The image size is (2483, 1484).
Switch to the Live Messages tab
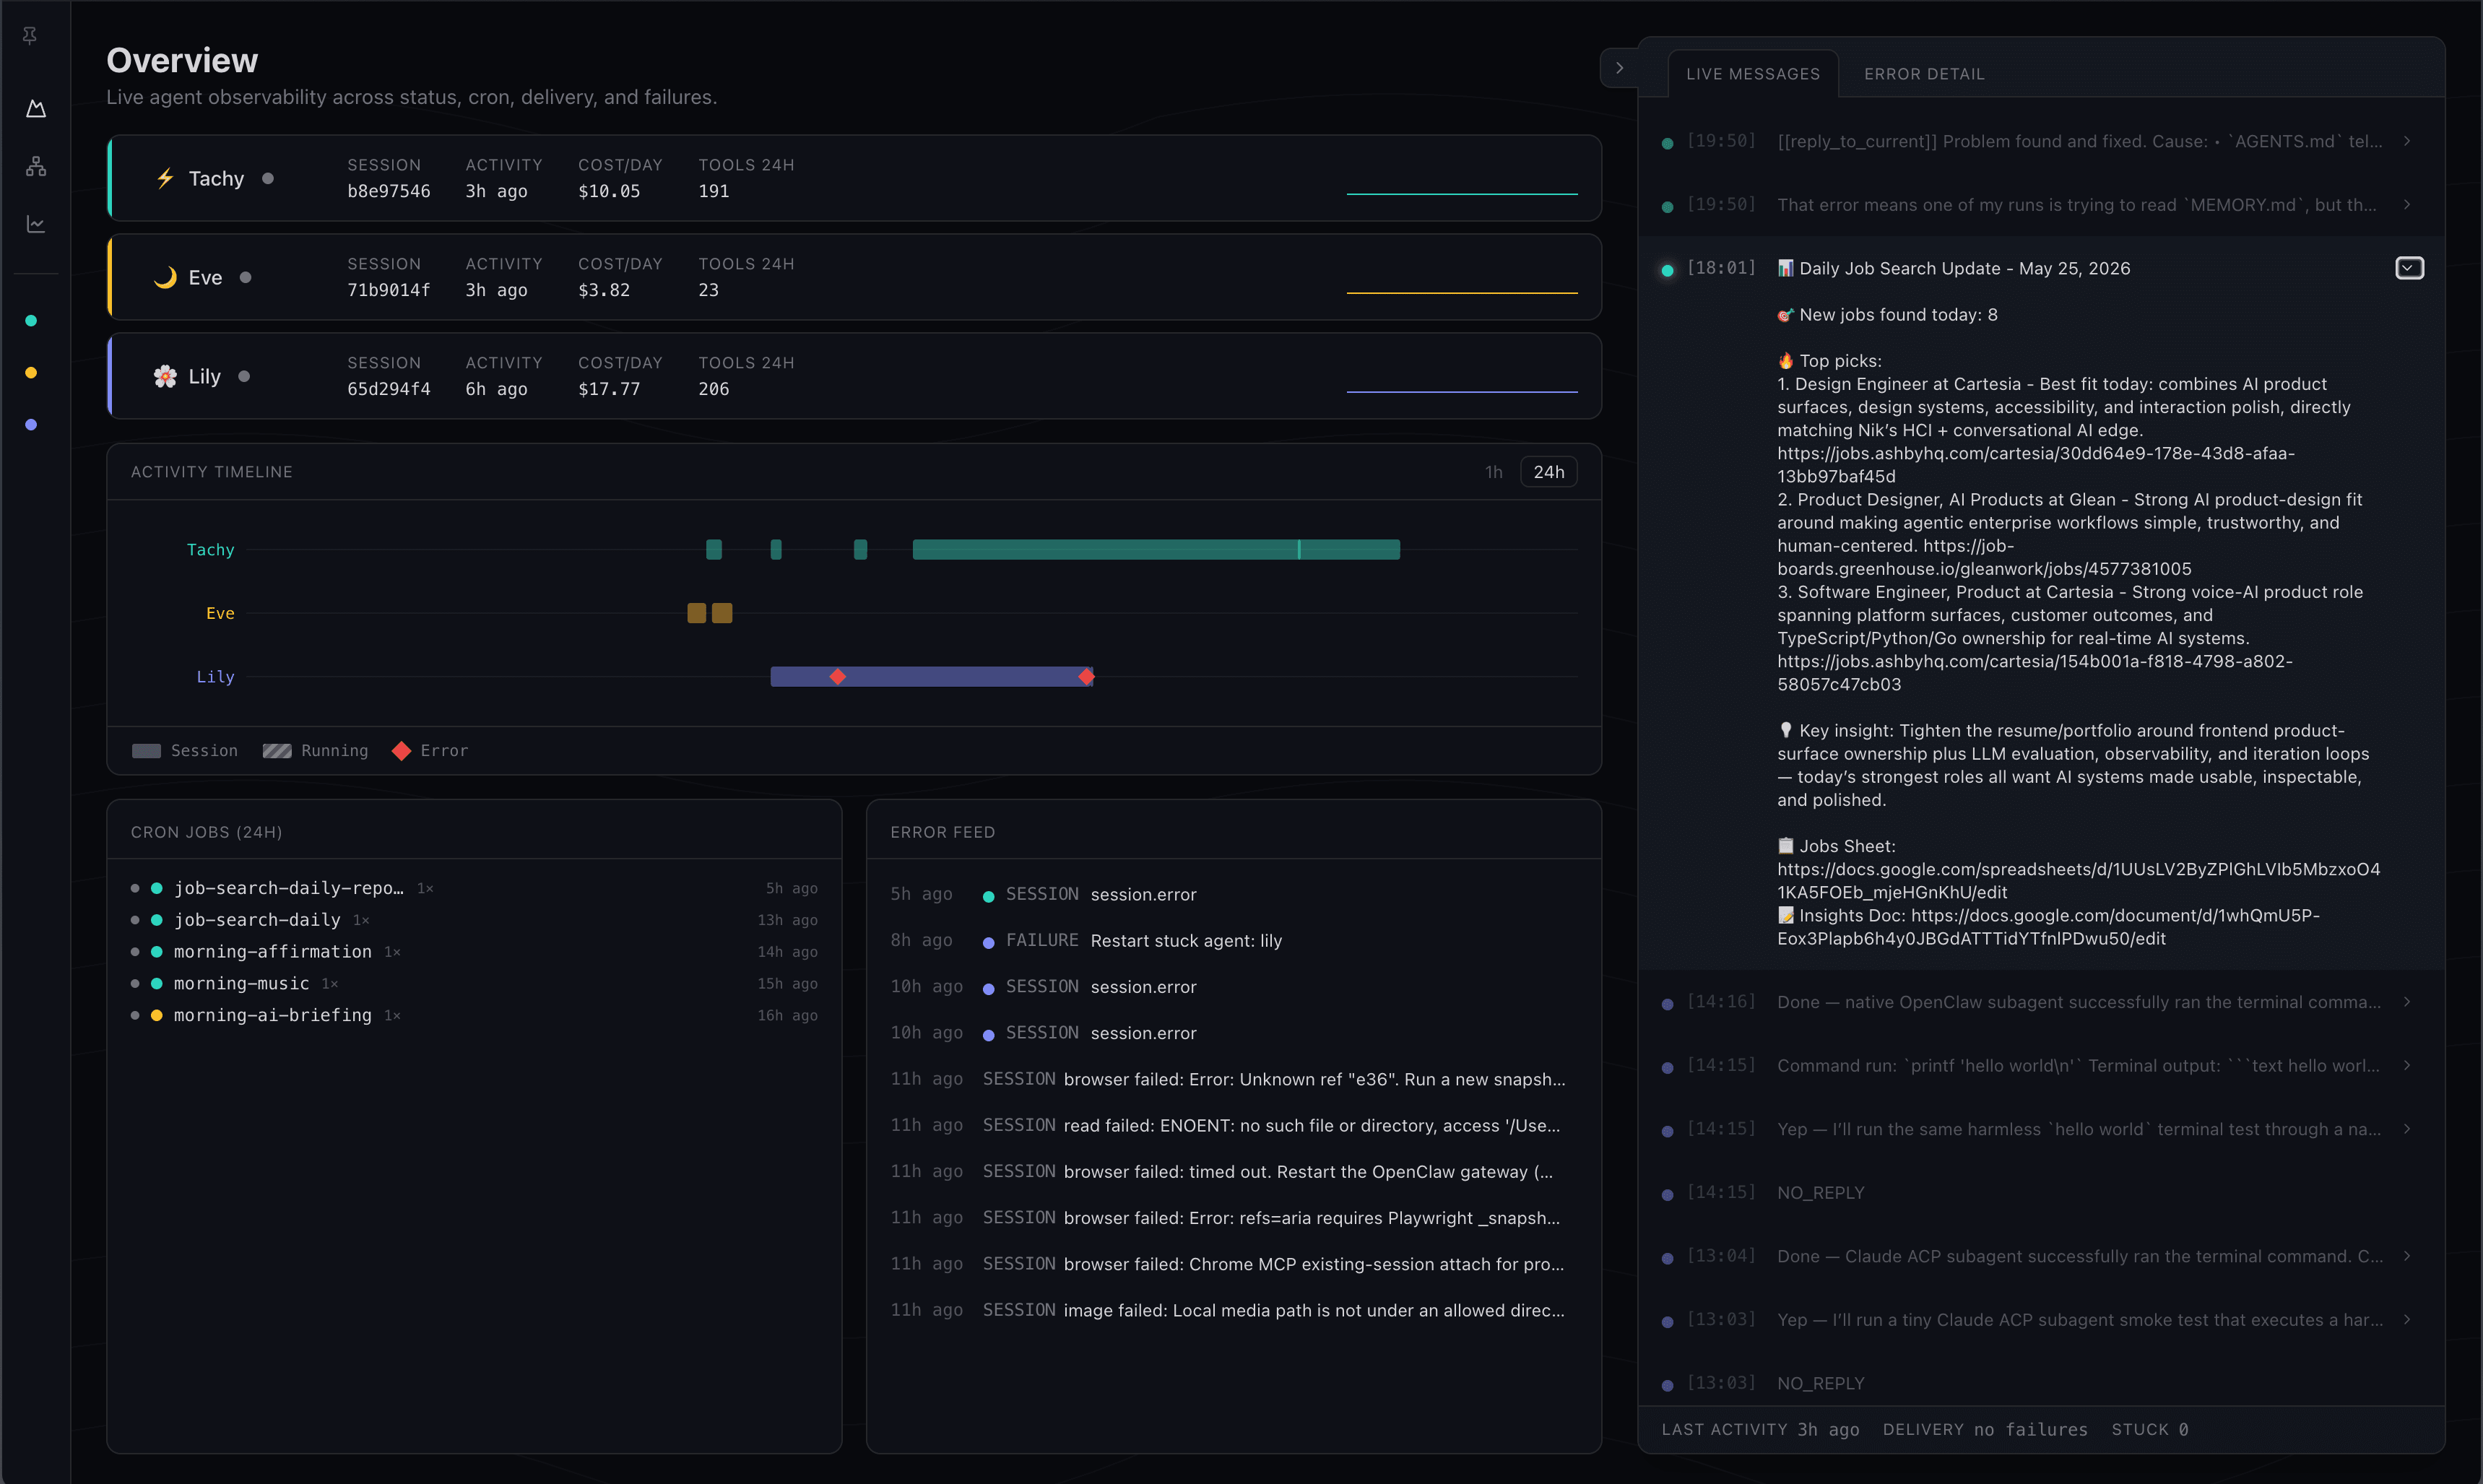point(1753,74)
